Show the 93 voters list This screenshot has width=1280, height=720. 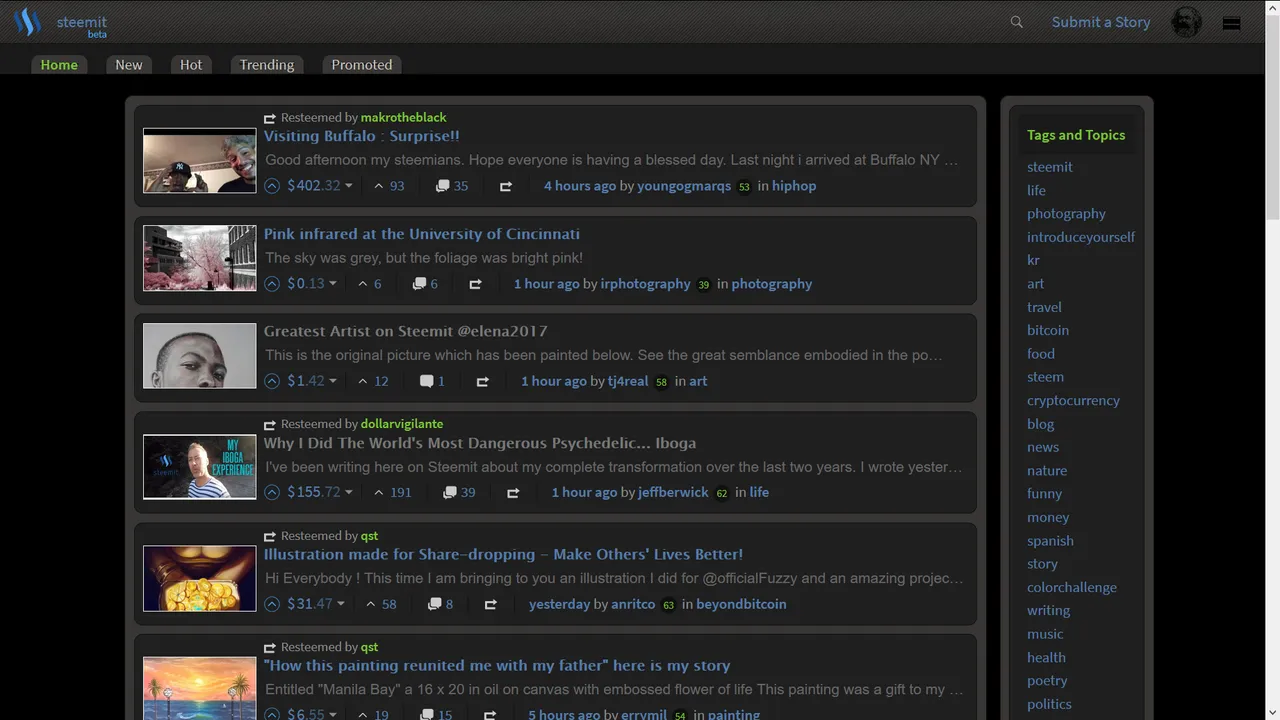[x=389, y=186]
